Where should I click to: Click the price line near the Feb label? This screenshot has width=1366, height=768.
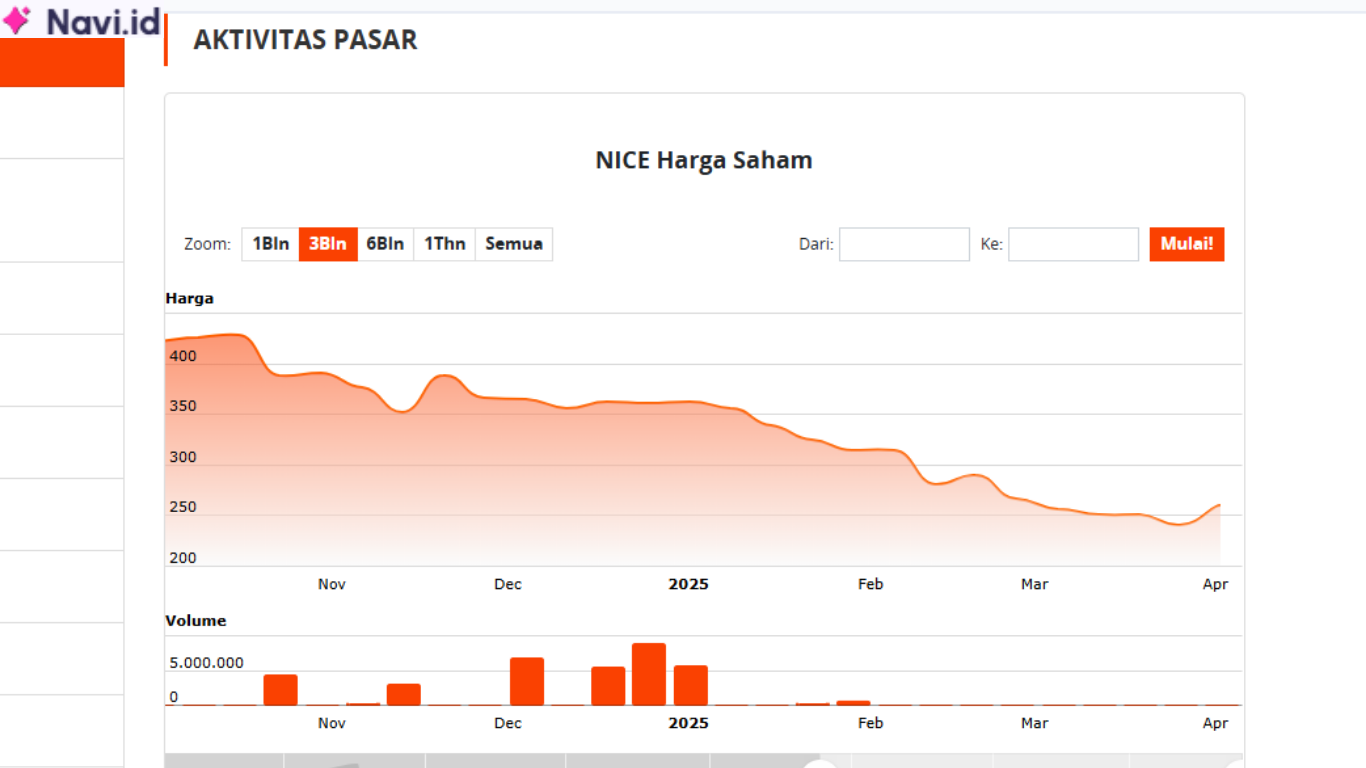pyautogui.click(x=870, y=447)
